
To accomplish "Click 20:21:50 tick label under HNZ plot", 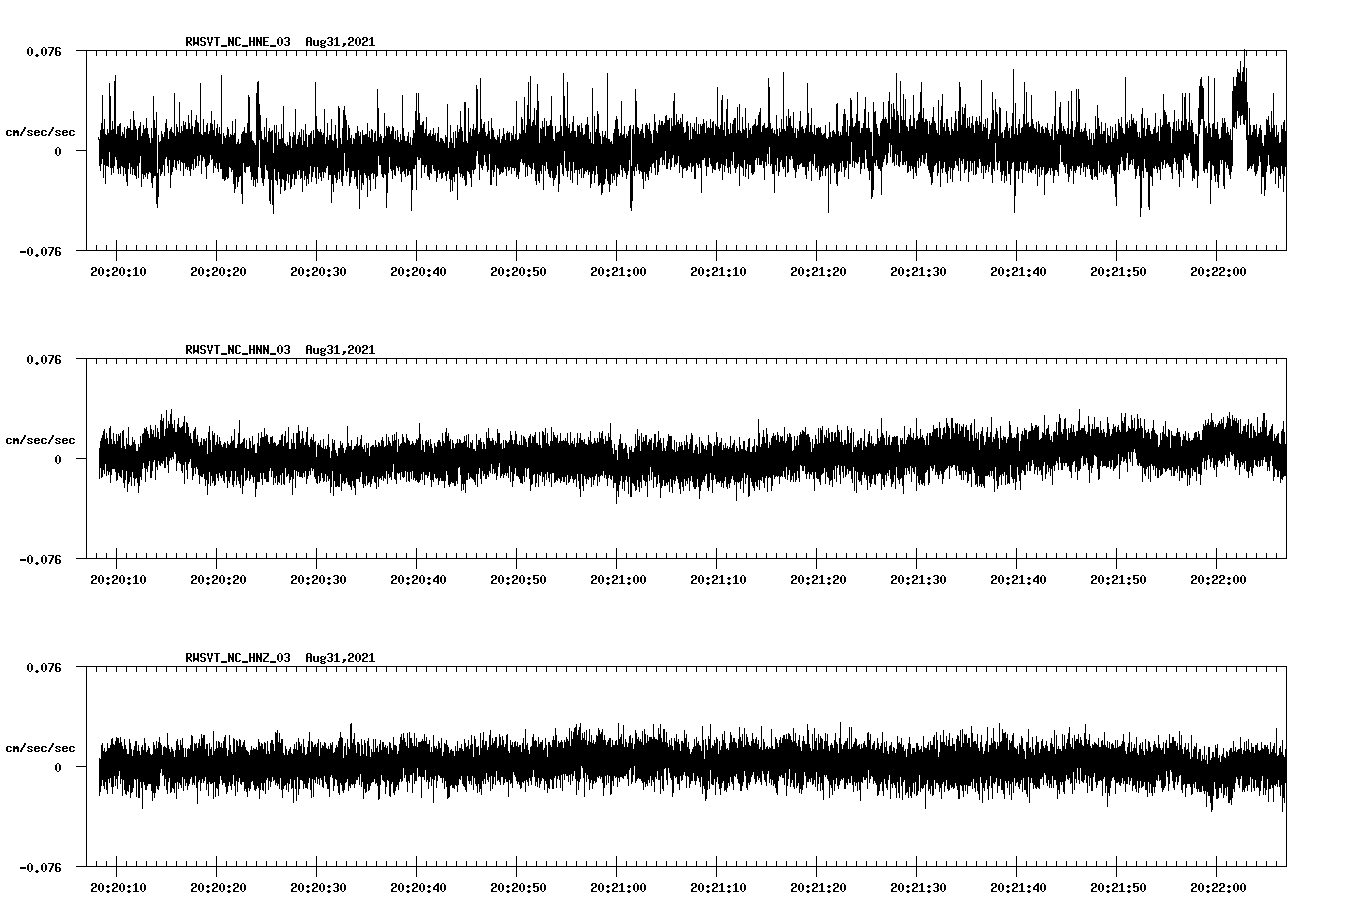I will pyautogui.click(x=1117, y=887).
